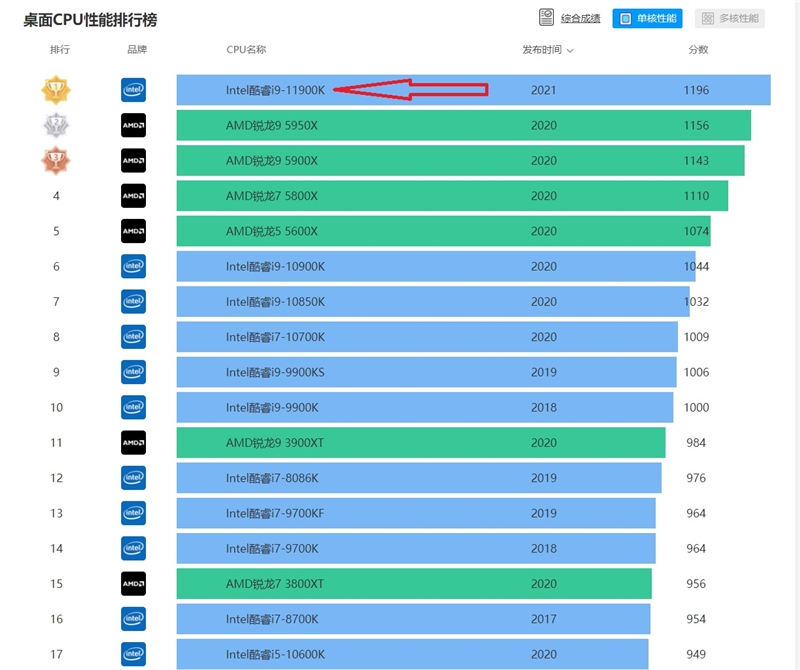Click the bronze third-place medal icon

coord(56,160)
